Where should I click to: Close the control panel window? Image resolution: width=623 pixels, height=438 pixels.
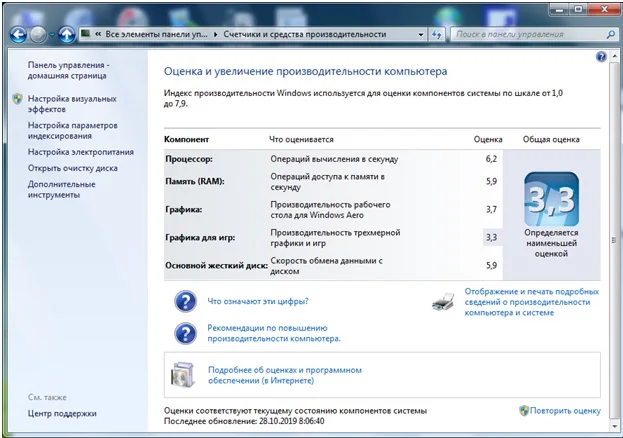pyautogui.click(x=604, y=9)
